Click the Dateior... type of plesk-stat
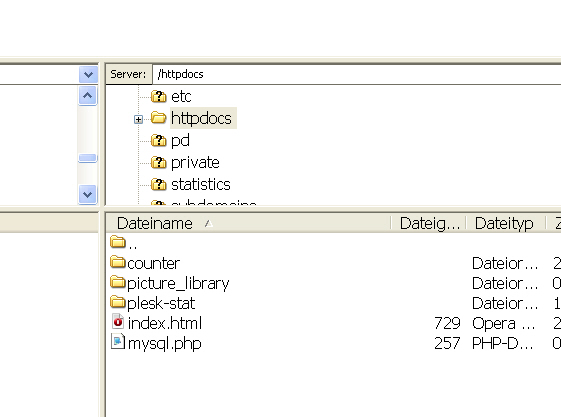The width and height of the screenshot is (561, 417). [x=505, y=304]
